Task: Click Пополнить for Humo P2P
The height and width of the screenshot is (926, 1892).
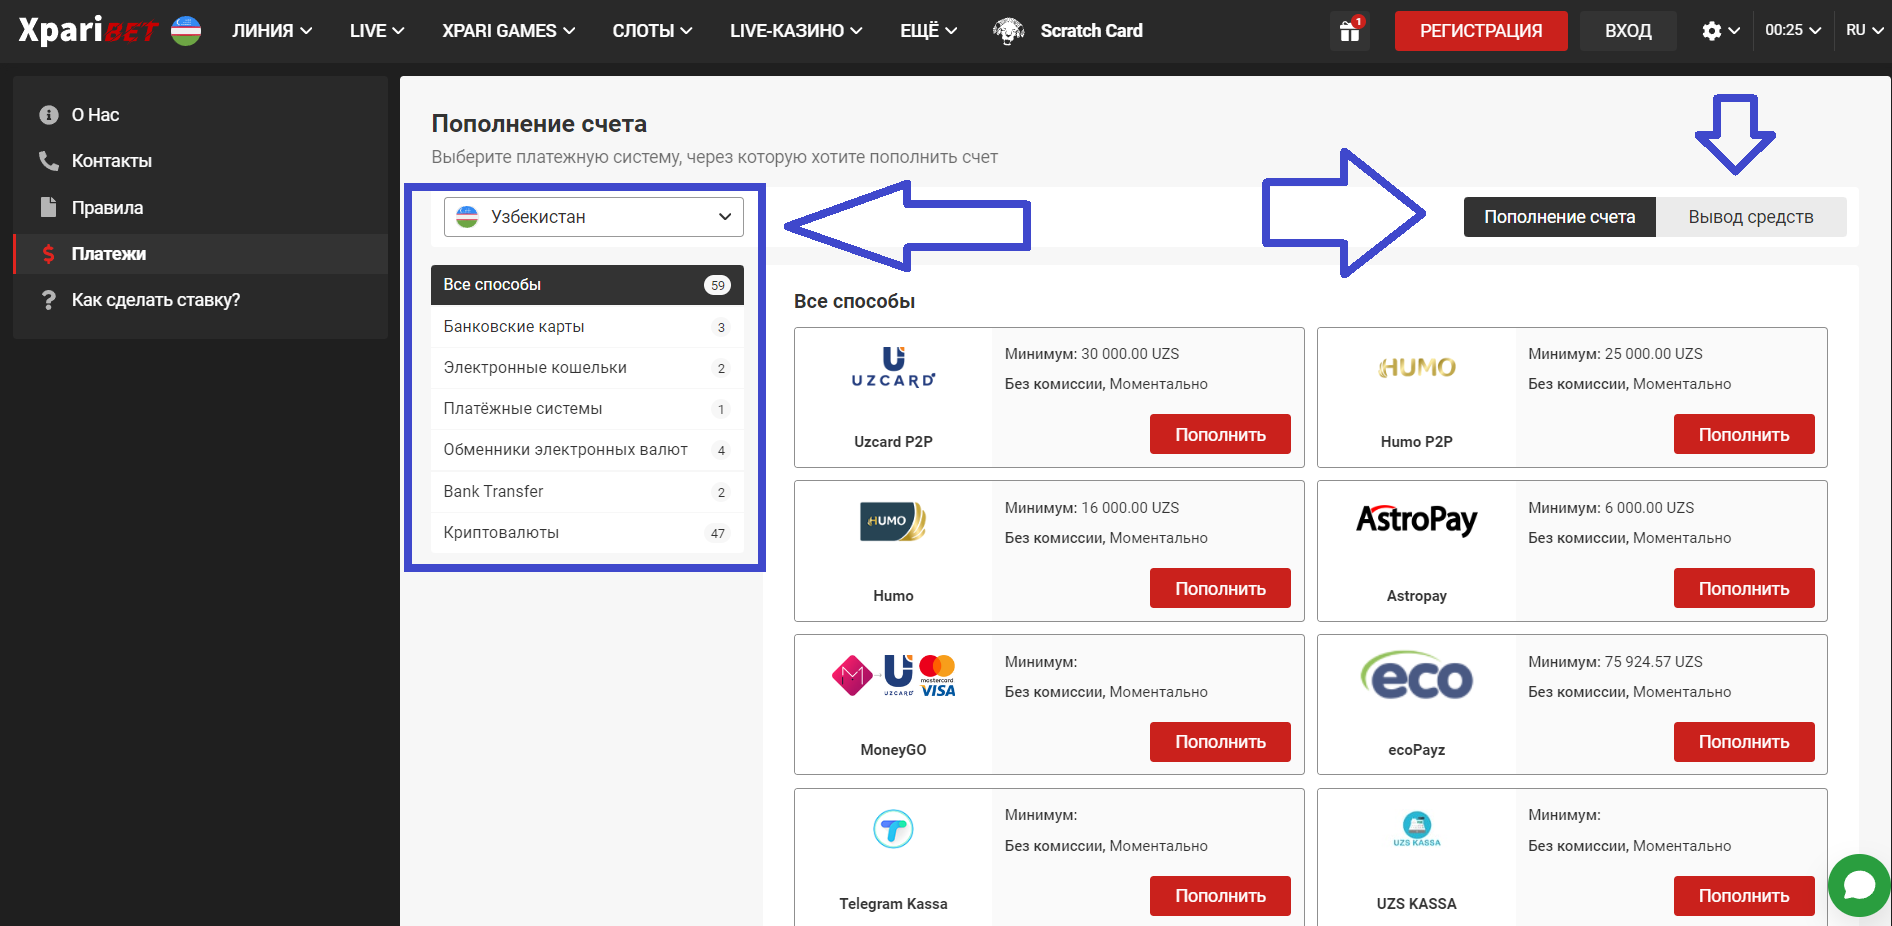Action: [1744, 434]
